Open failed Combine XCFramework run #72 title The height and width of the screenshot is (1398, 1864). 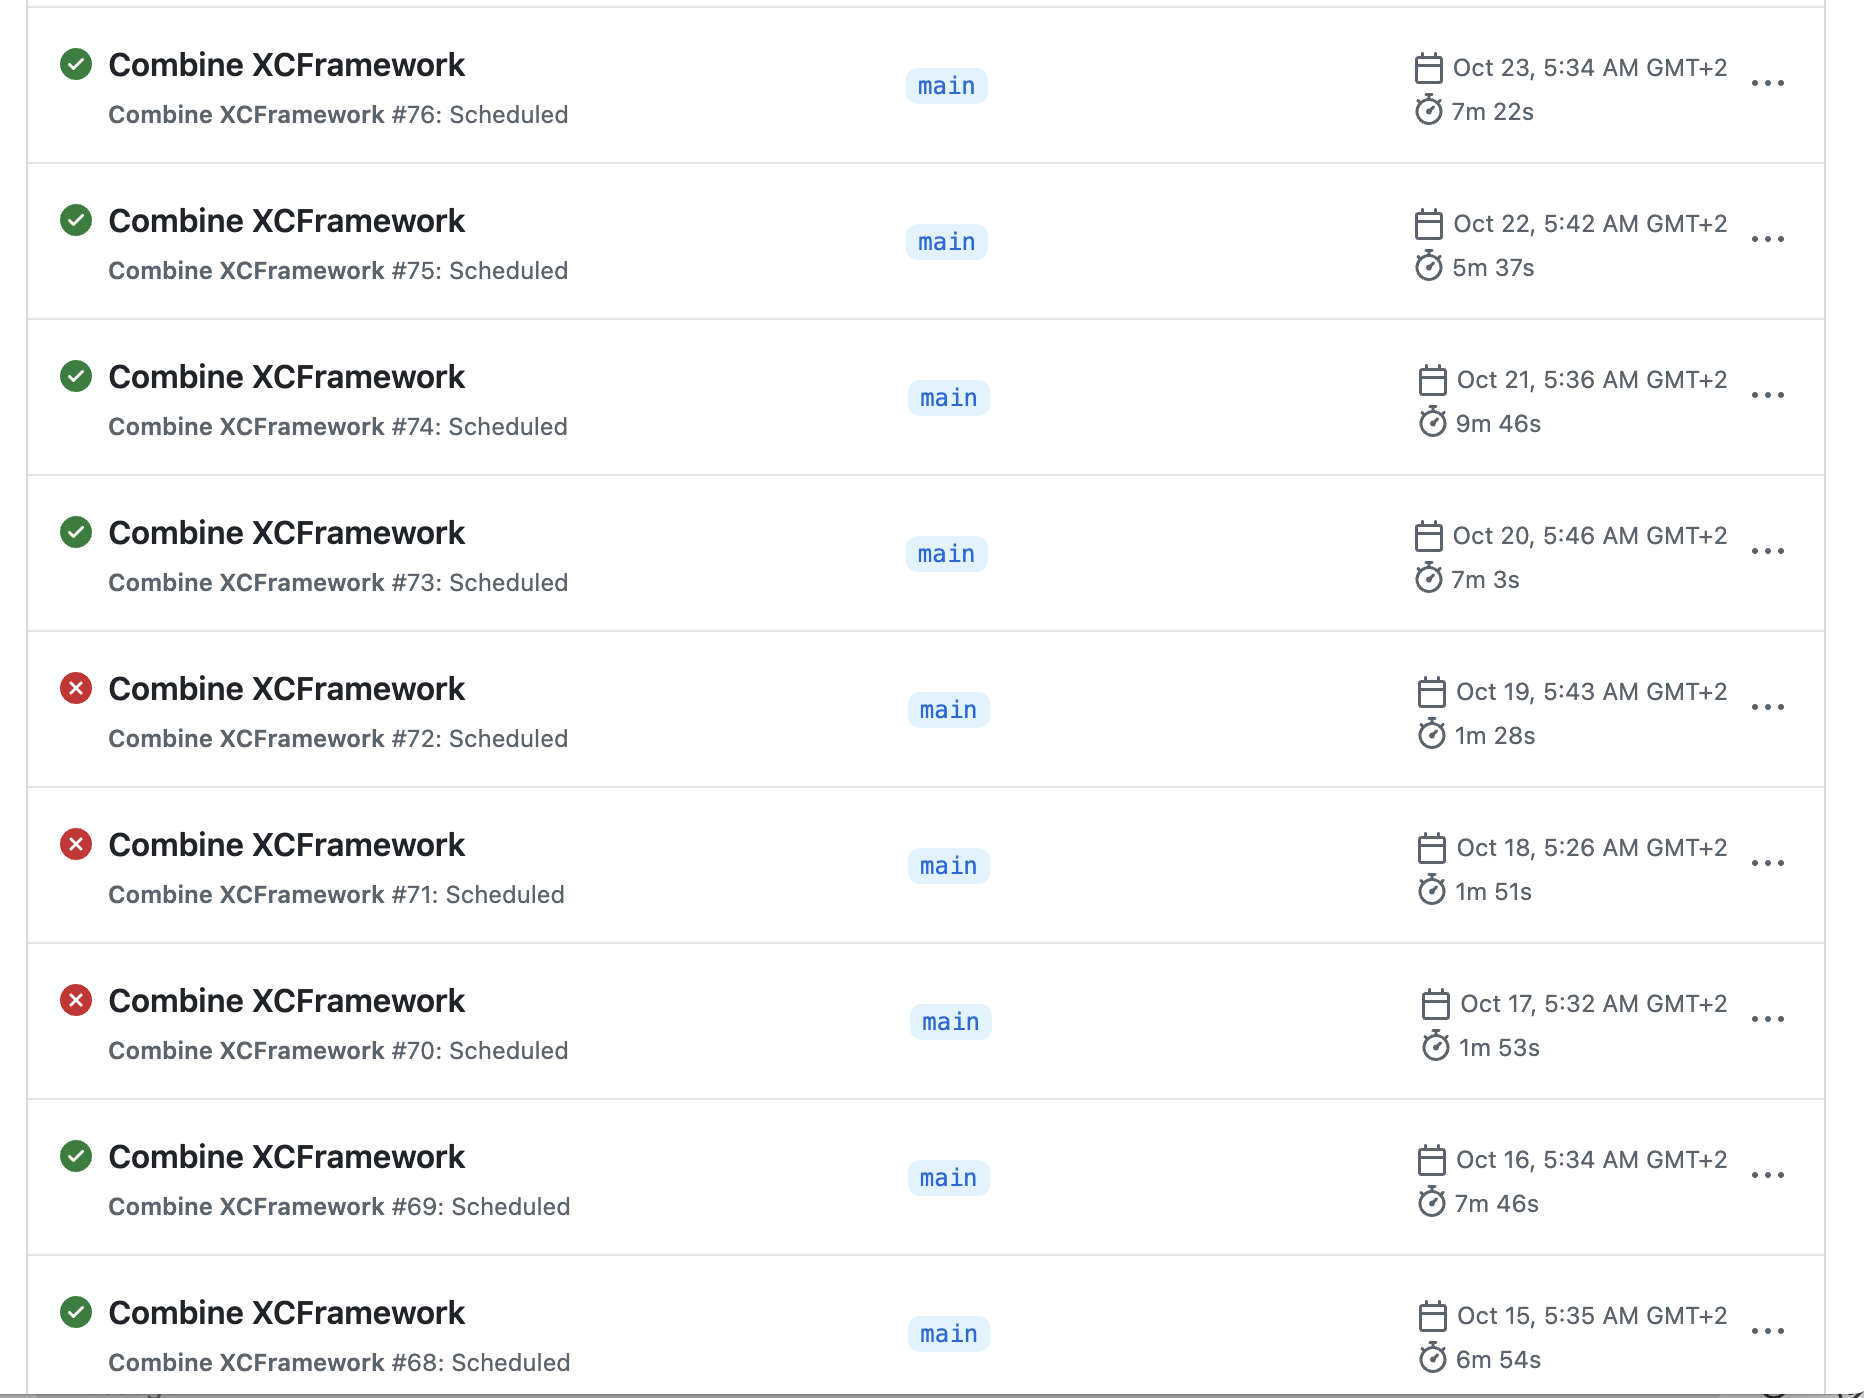pyautogui.click(x=286, y=689)
